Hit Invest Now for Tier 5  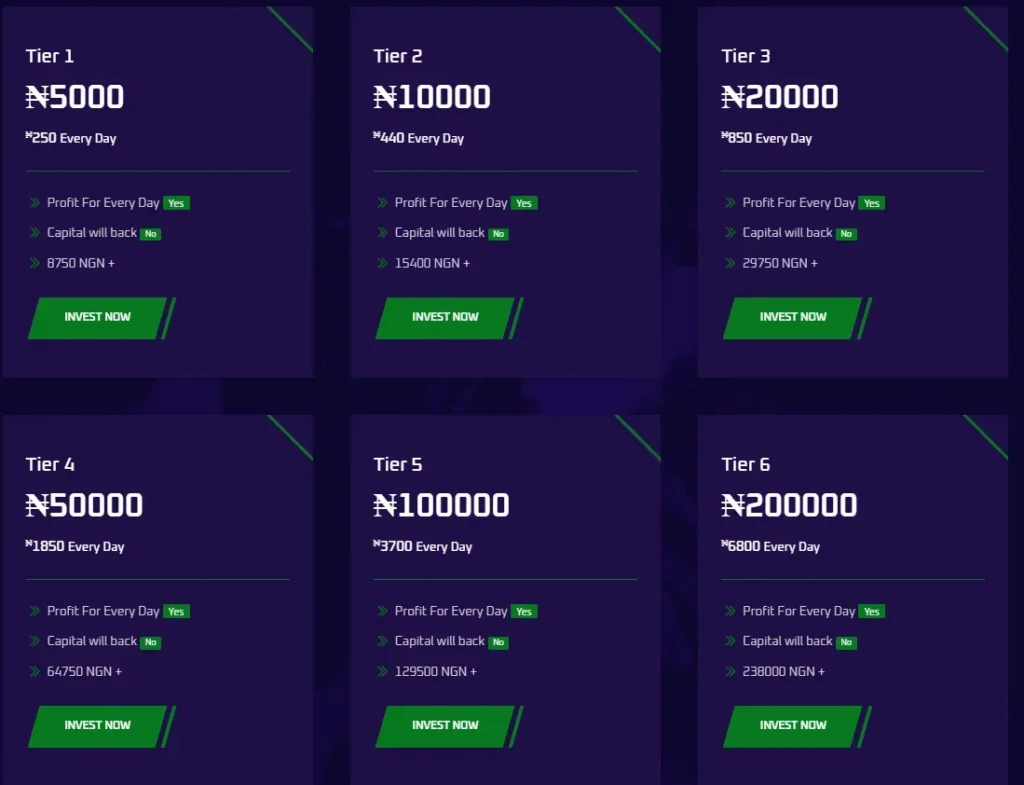(x=445, y=725)
